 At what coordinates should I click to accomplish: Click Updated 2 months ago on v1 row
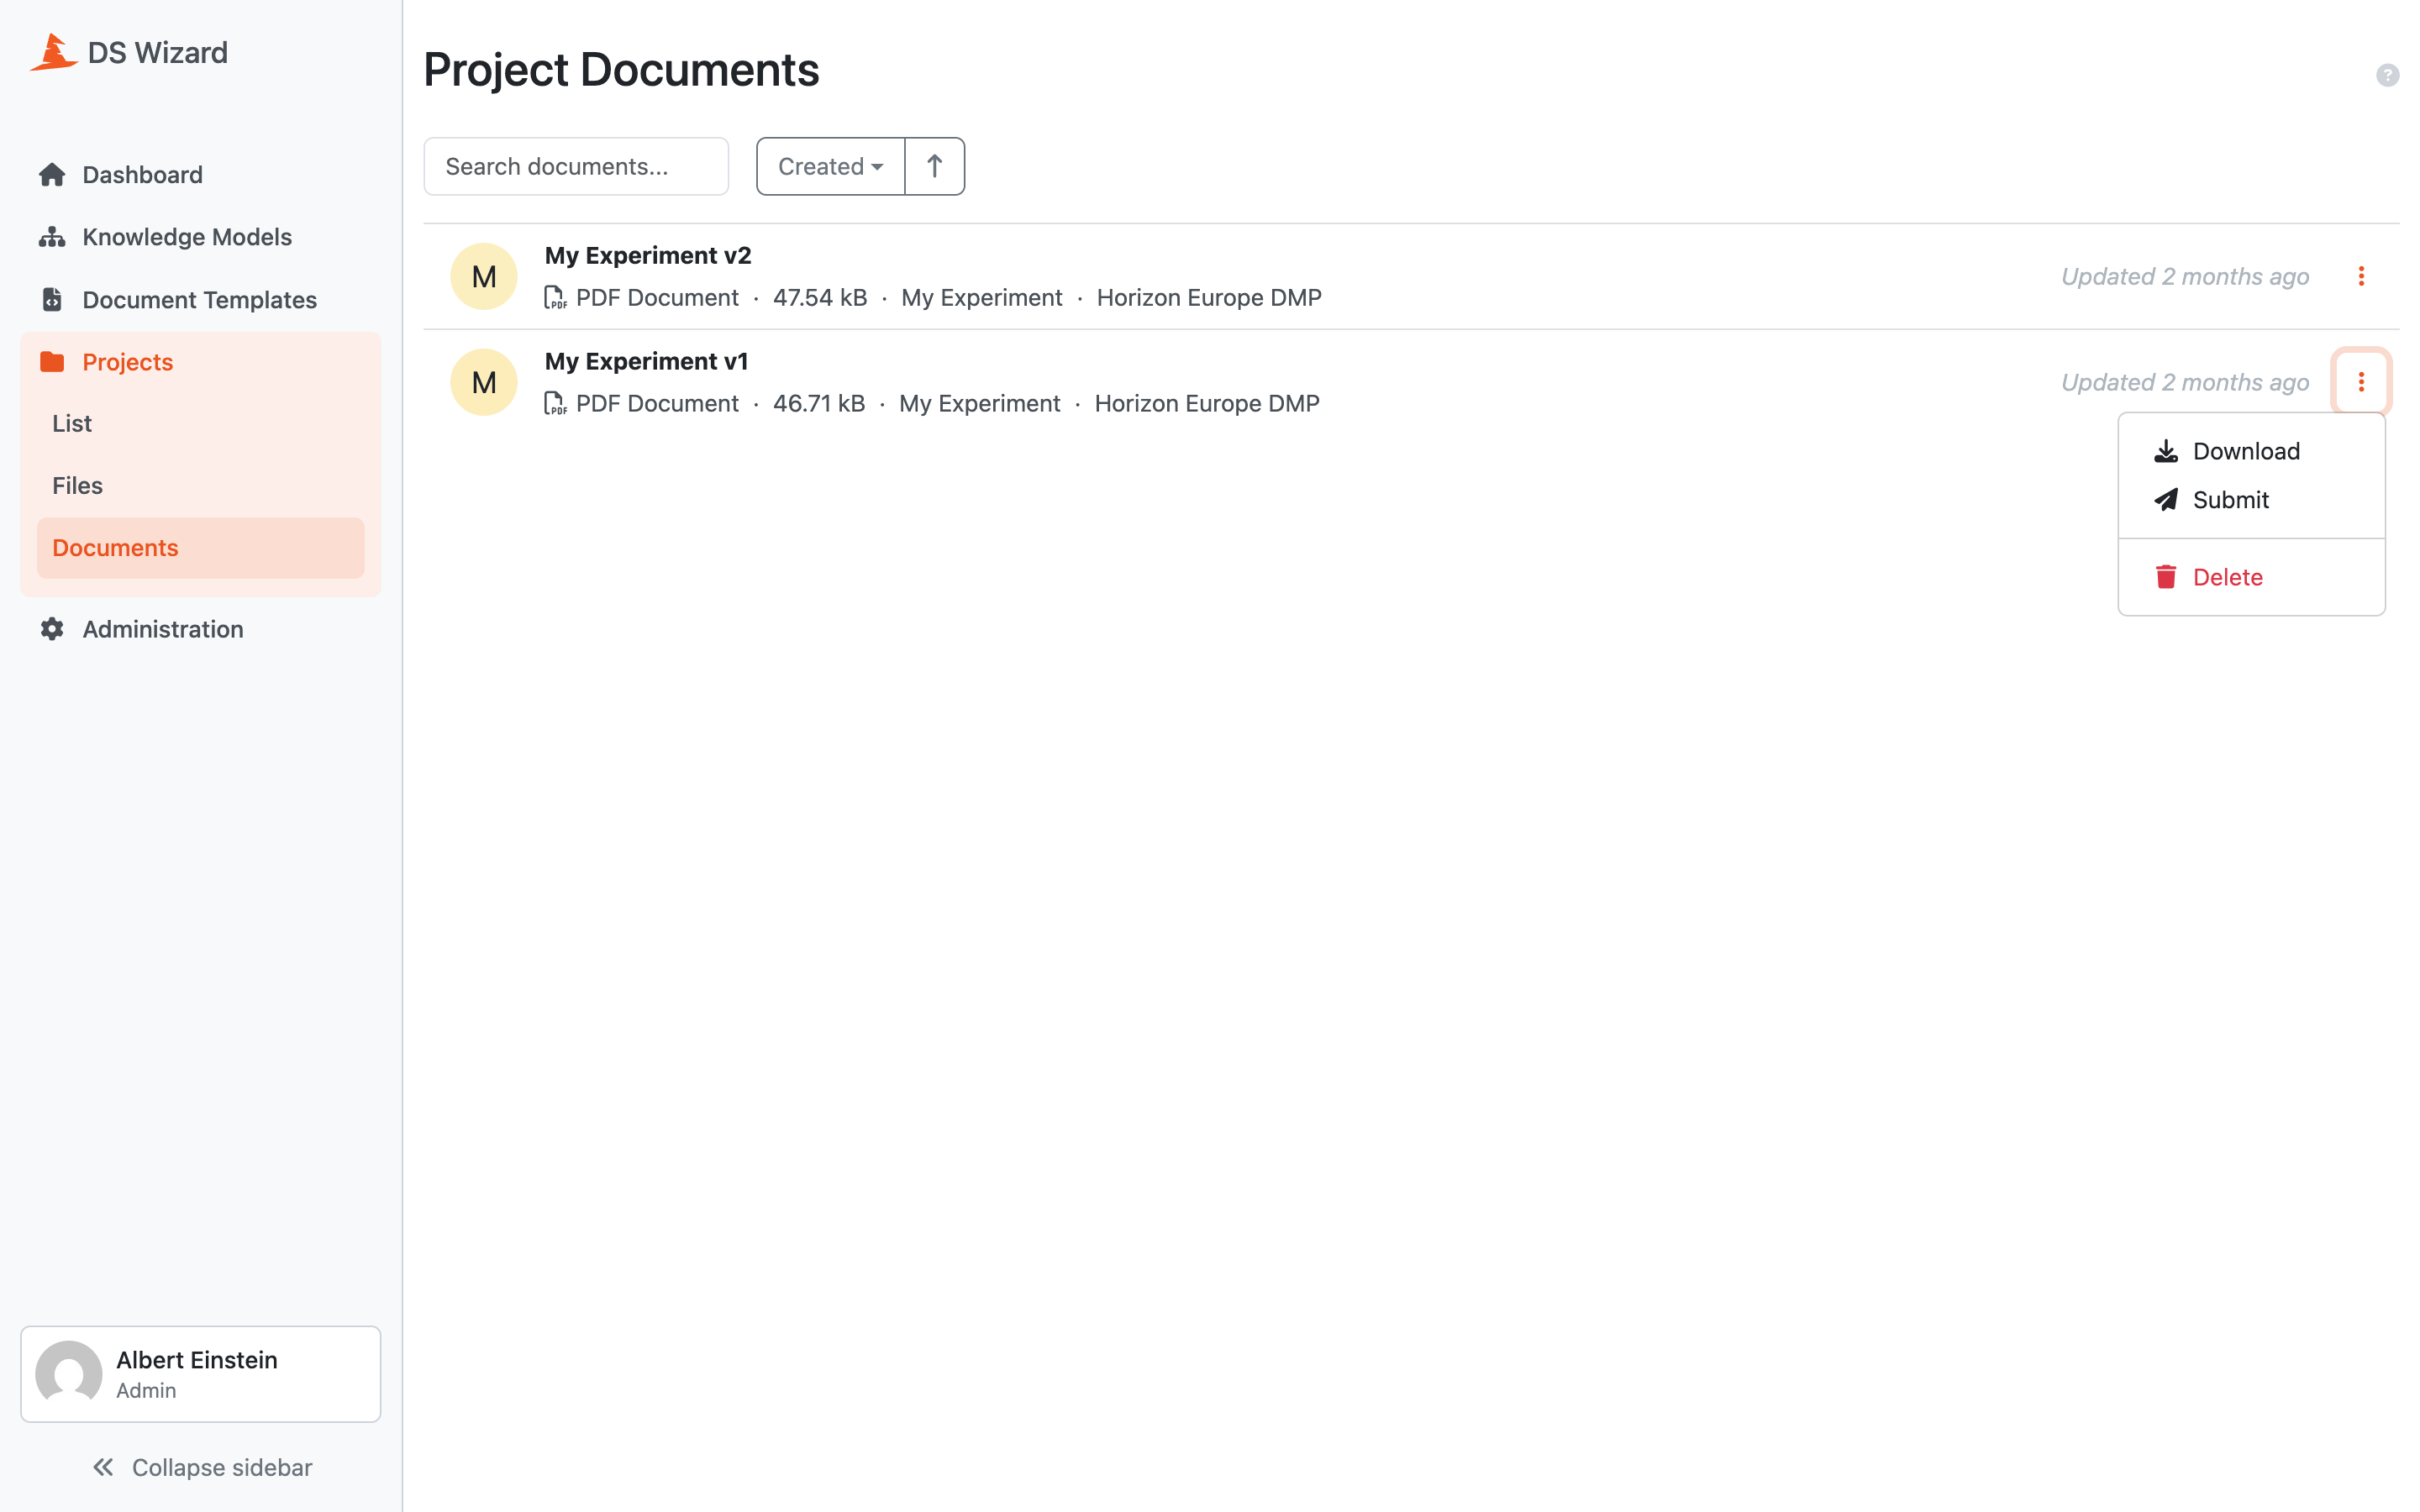(2185, 383)
